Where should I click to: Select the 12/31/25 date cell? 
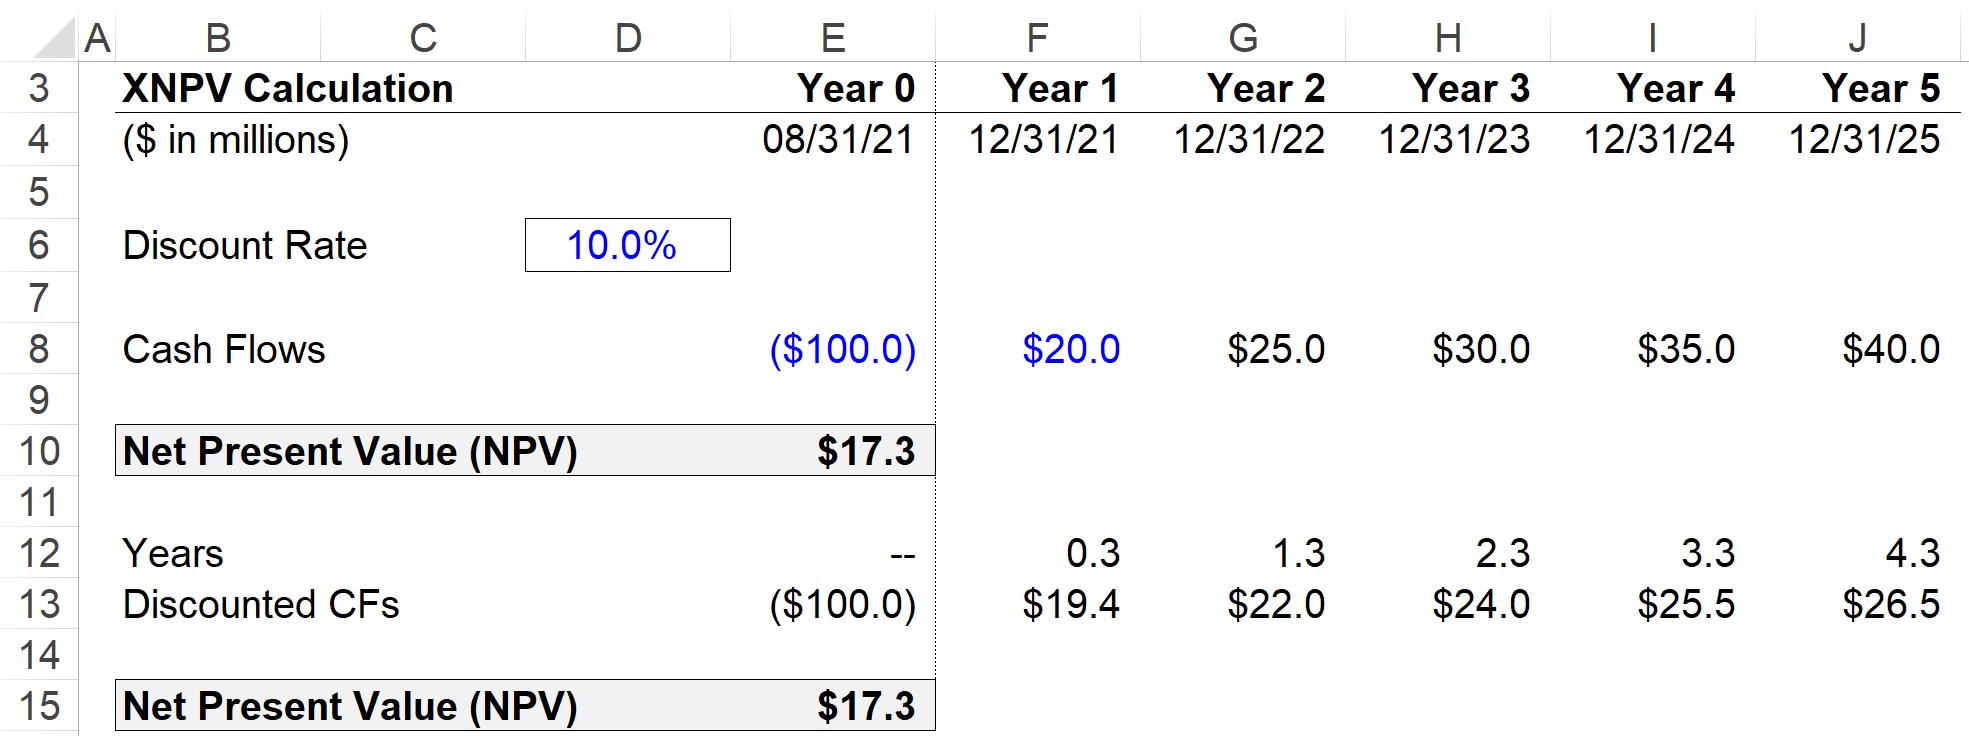click(x=1863, y=139)
